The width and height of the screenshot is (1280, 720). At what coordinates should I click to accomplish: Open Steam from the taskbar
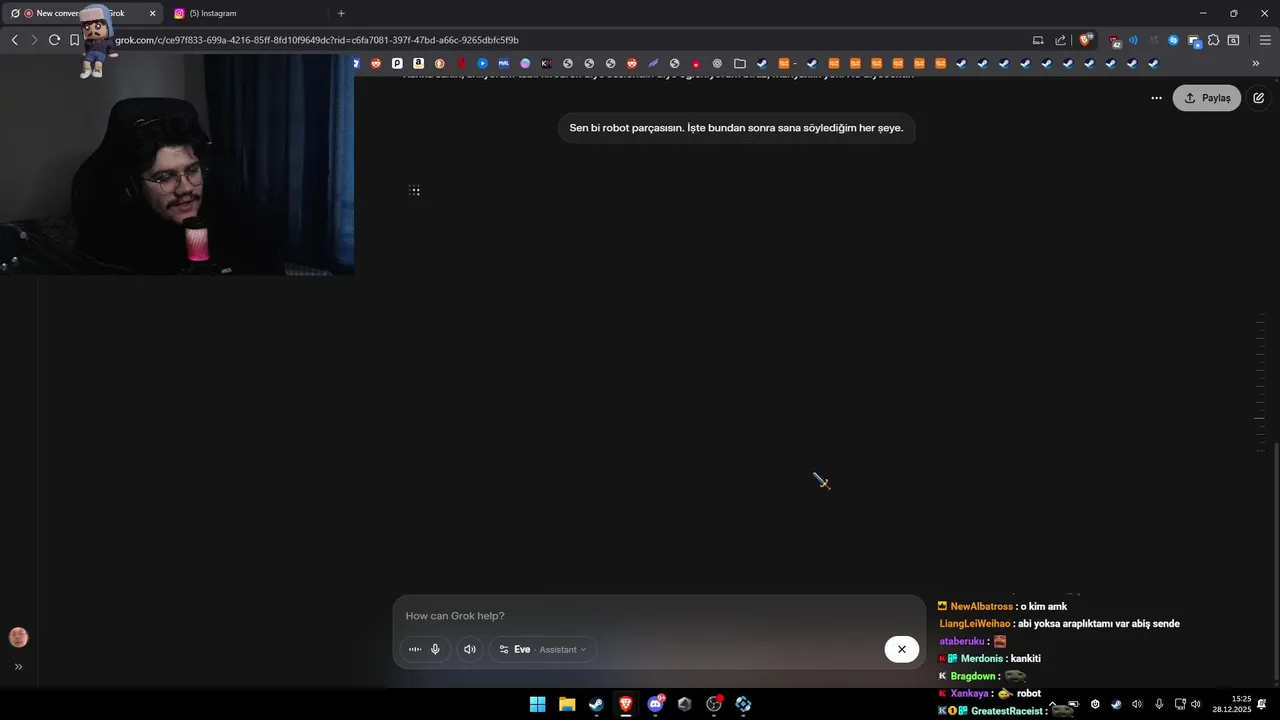(x=596, y=704)
